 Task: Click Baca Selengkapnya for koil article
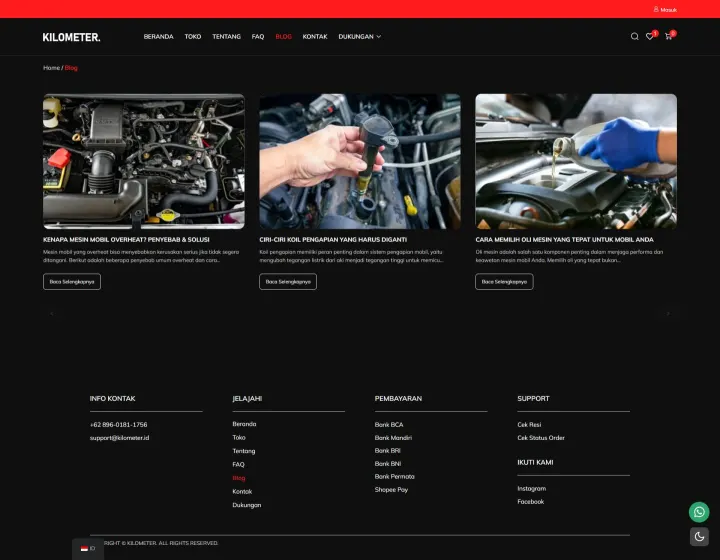(288, 282)
